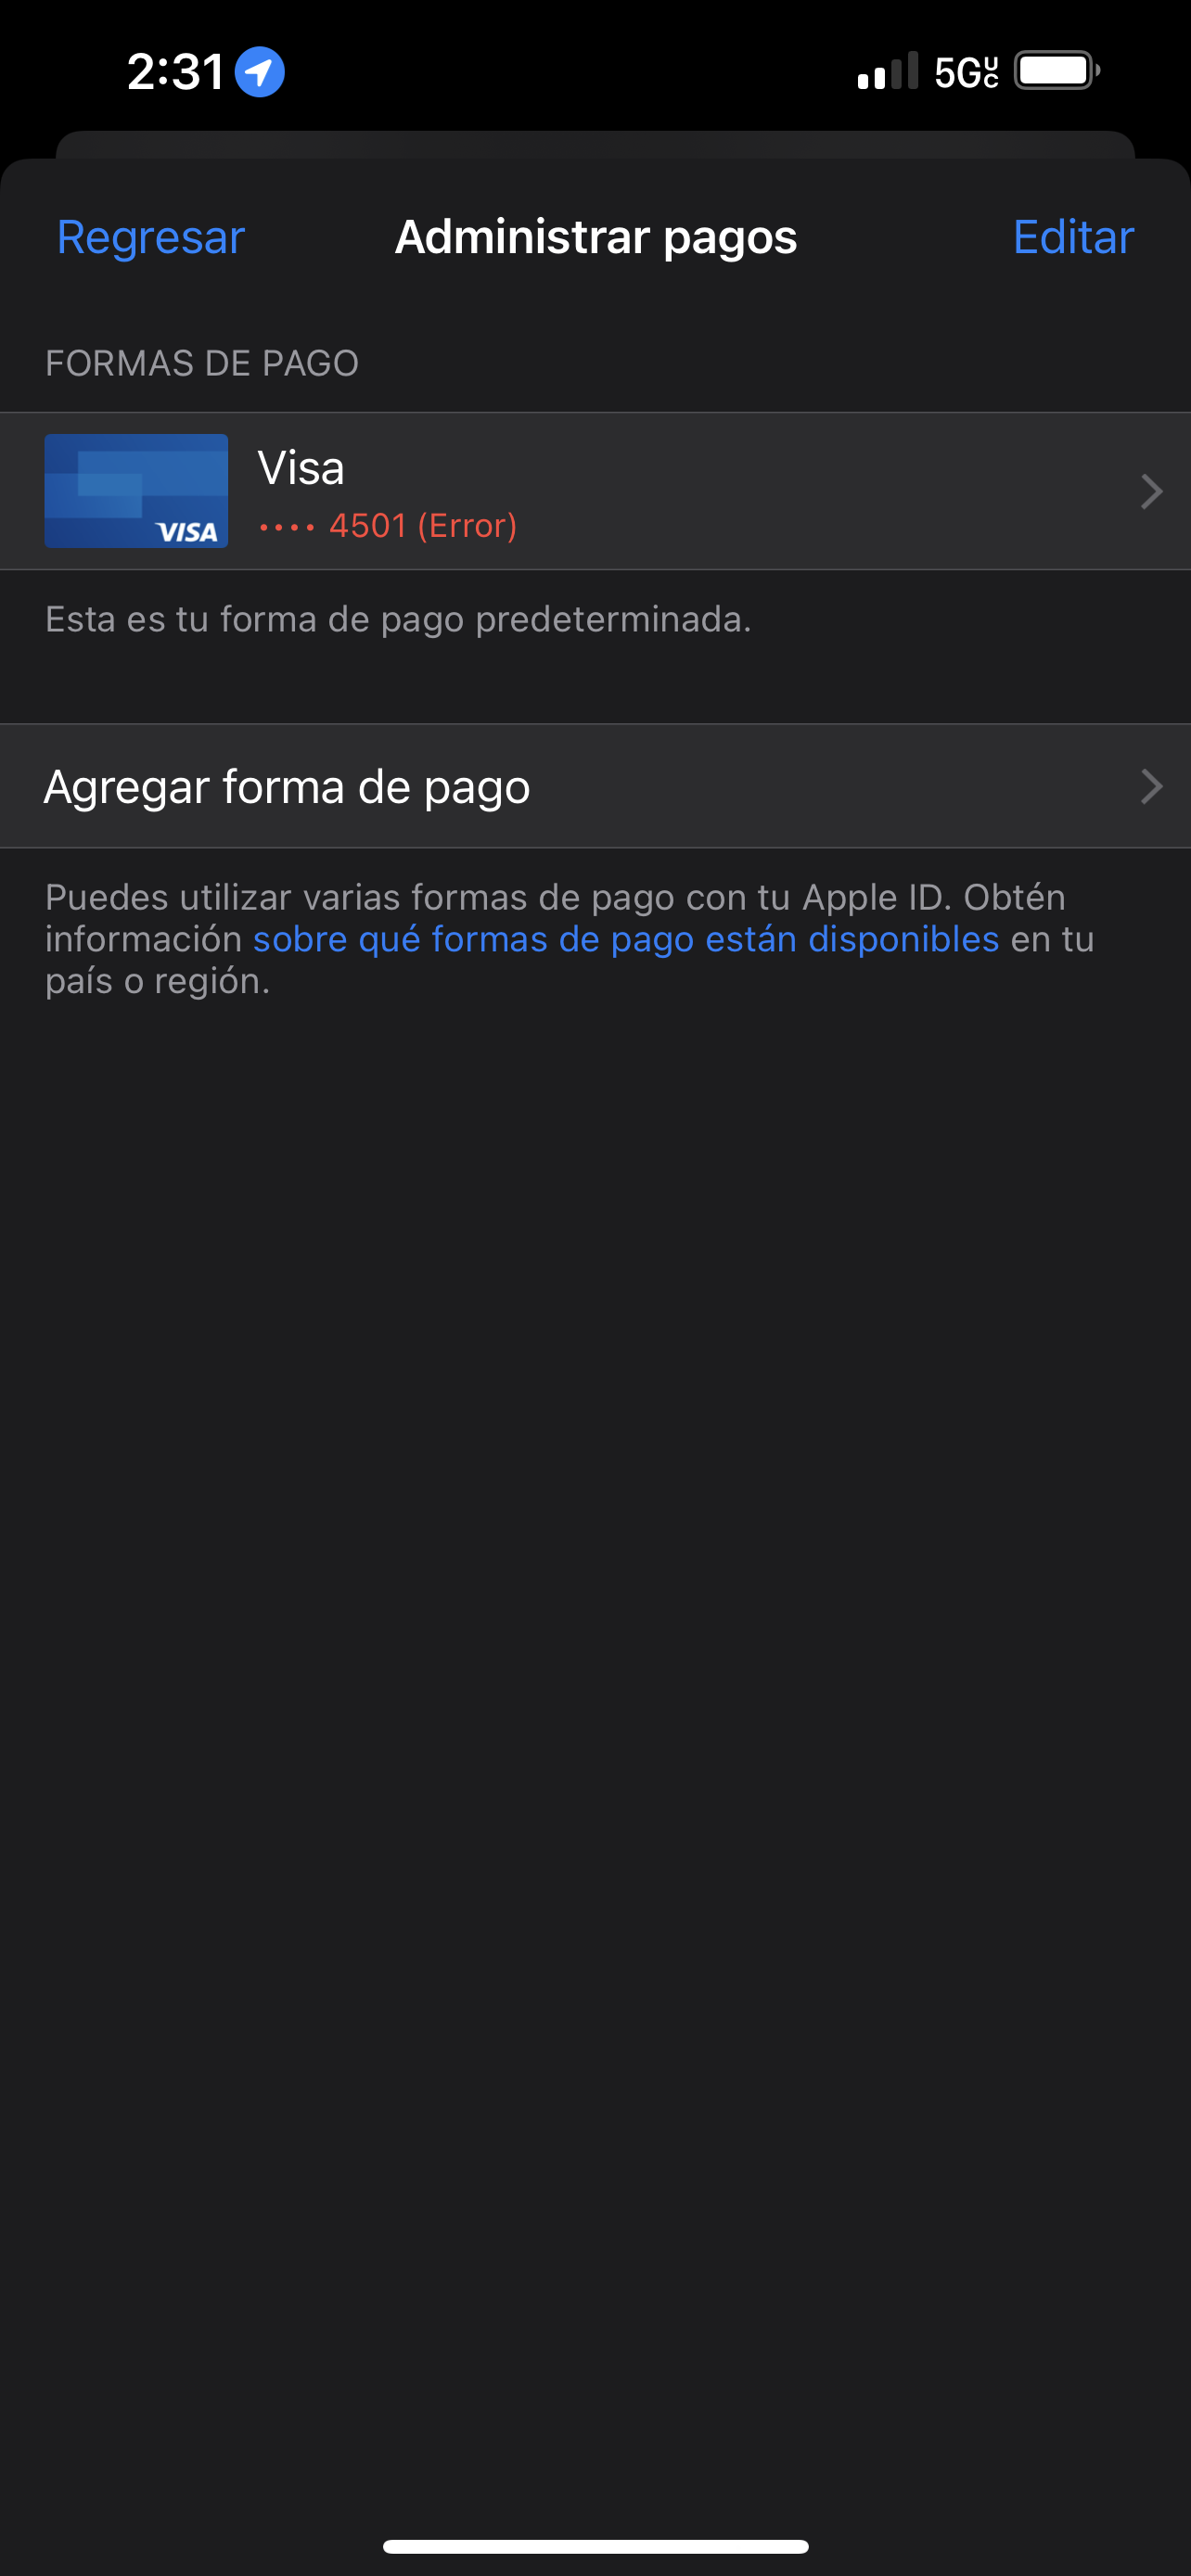Tap the 5G network indicator
Viewport: 1191px width, 2576px height.
966,72
